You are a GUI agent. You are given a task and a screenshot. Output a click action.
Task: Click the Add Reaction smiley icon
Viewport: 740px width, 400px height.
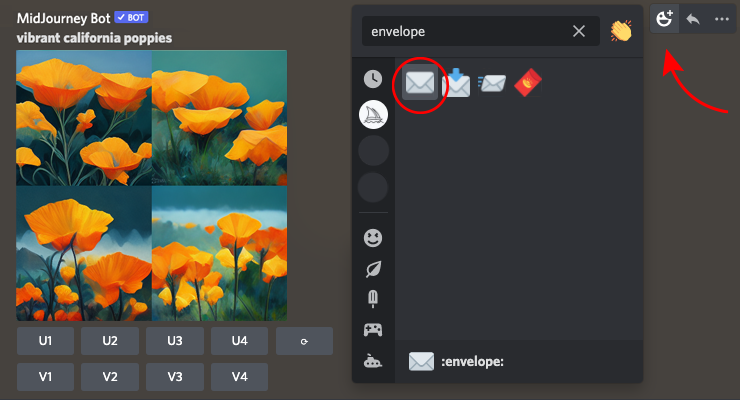pos(666,19)
